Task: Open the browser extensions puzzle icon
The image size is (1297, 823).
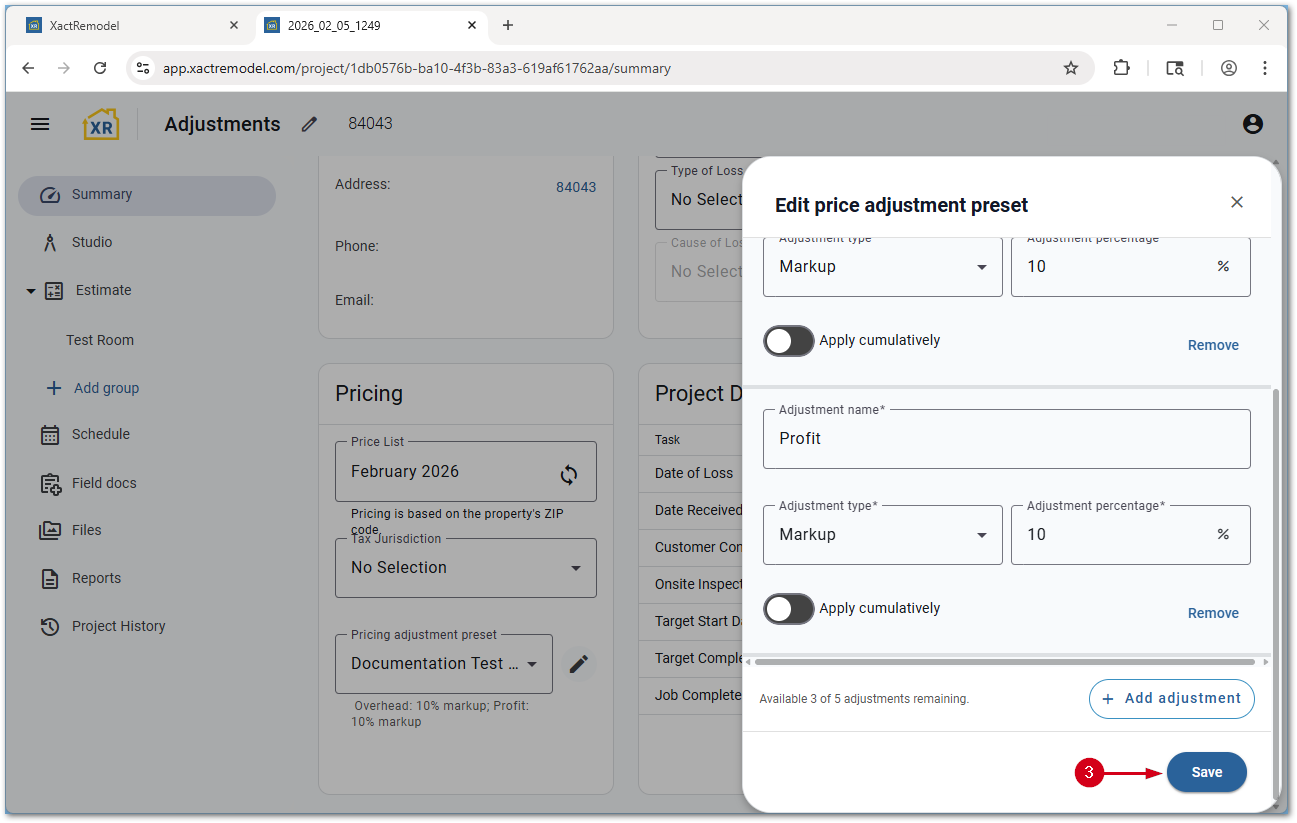Action: point(1121,68)
